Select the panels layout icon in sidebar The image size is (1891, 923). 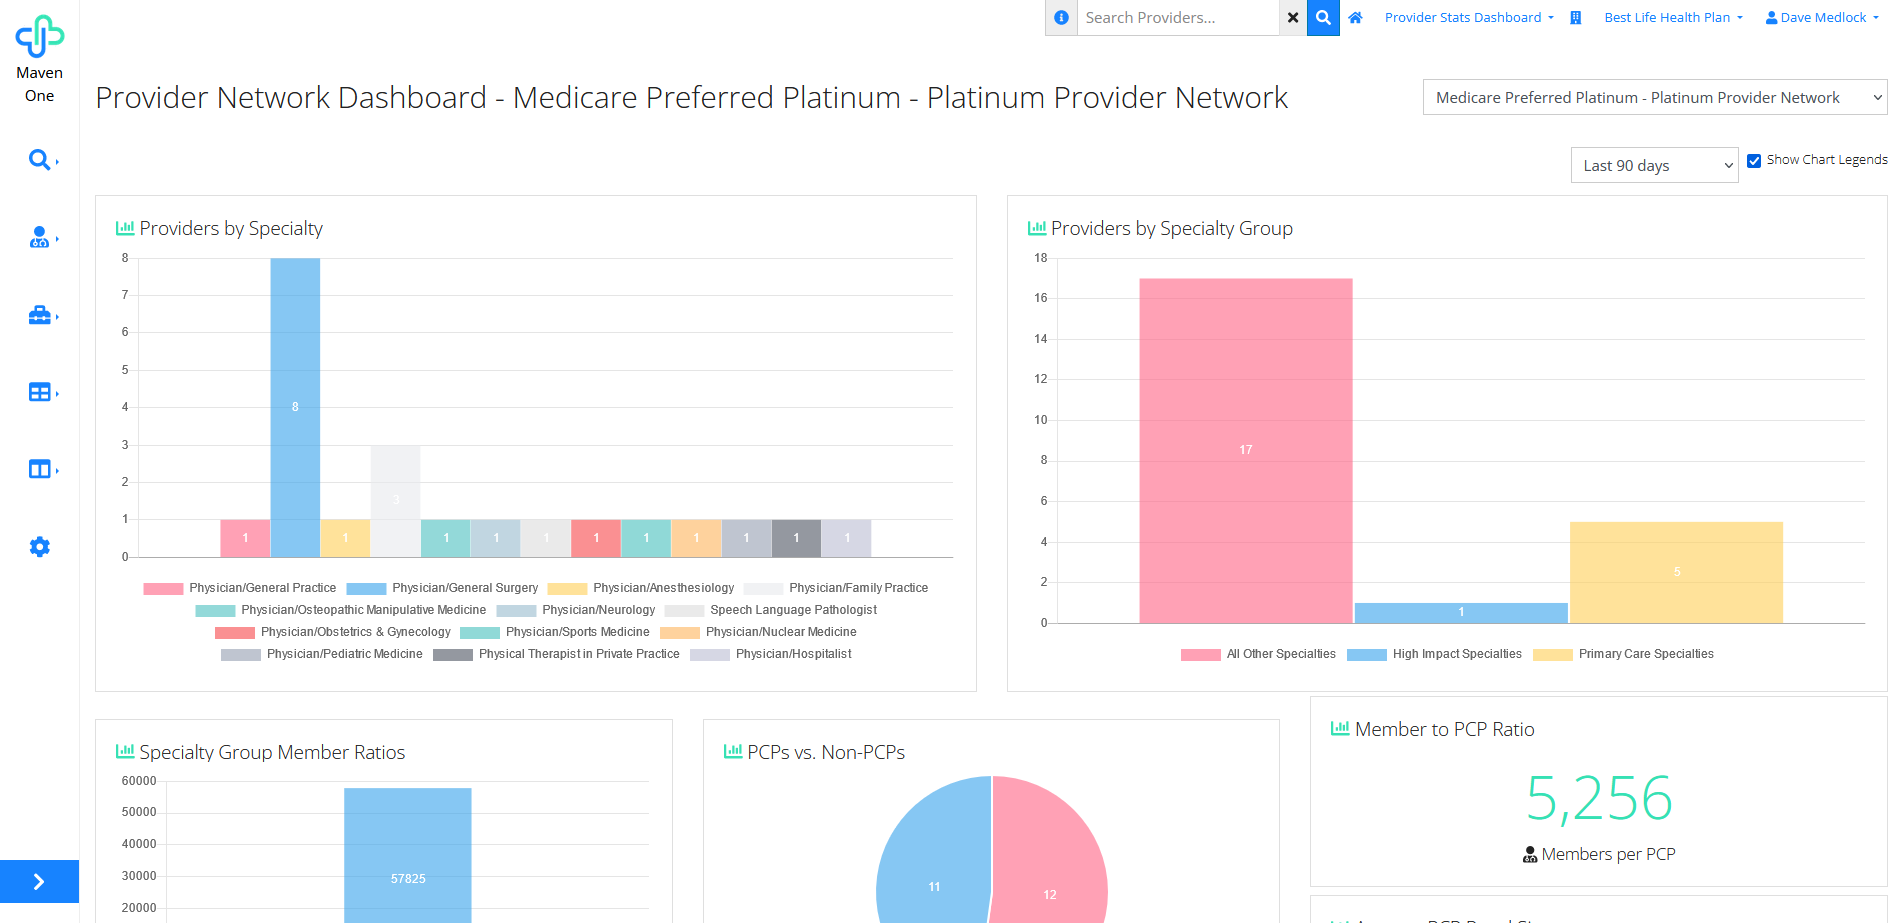click(39, 468)
